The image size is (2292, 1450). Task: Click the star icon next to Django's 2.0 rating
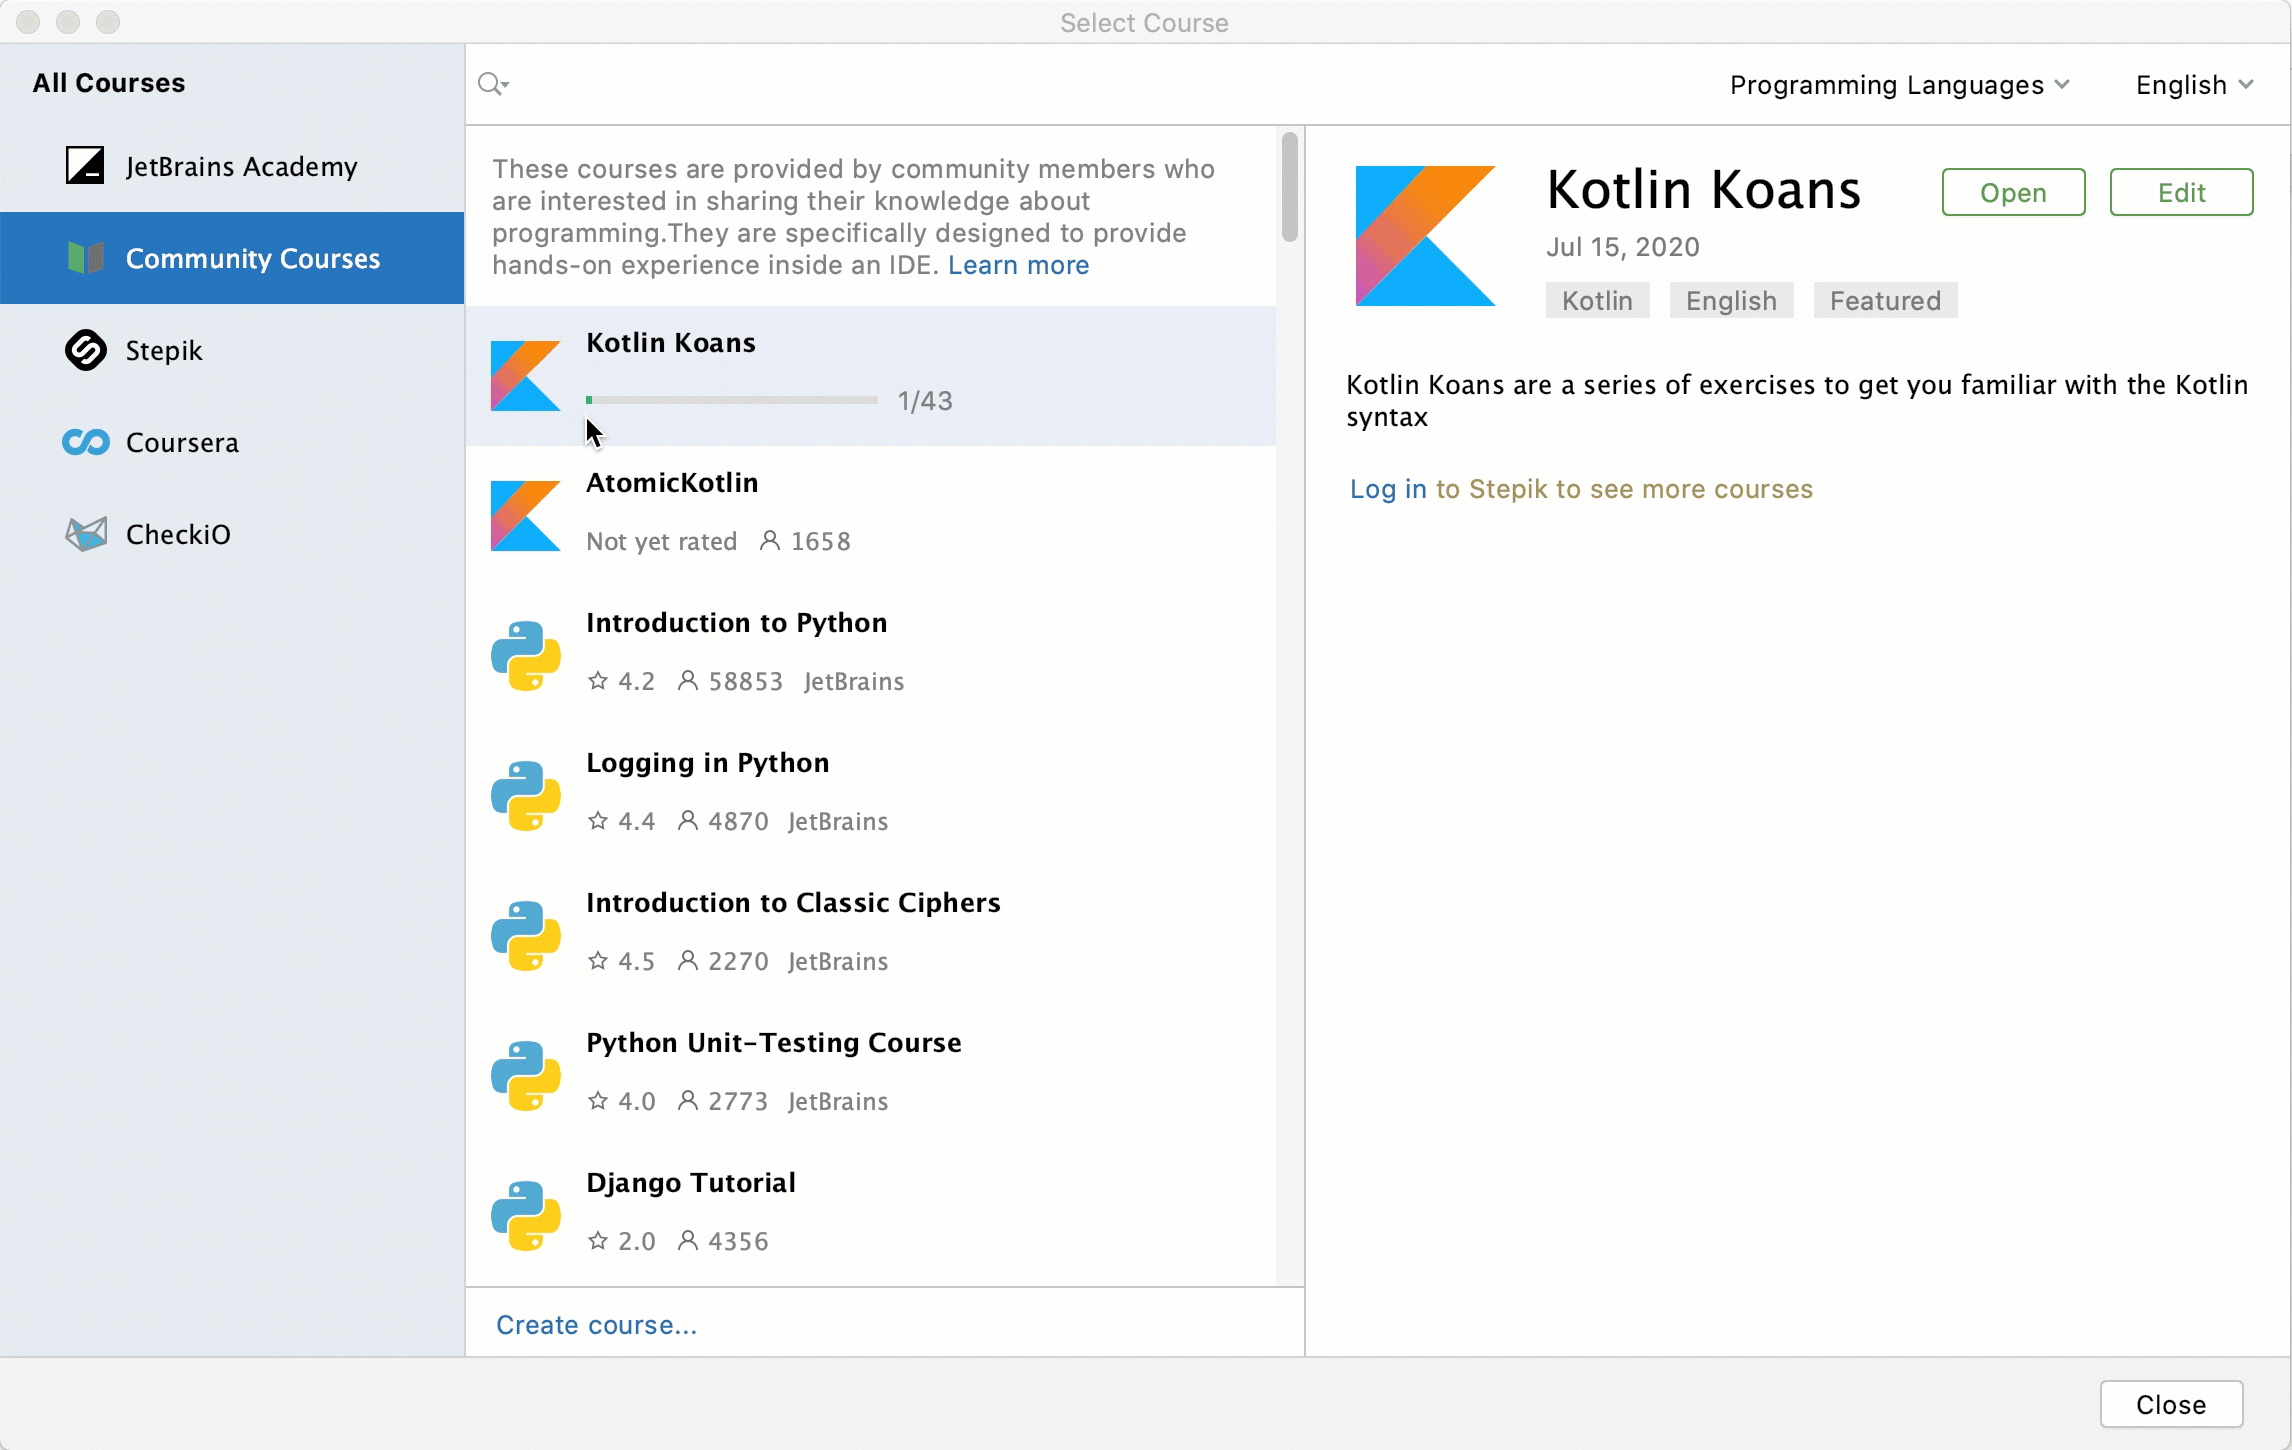[598, 1241]
